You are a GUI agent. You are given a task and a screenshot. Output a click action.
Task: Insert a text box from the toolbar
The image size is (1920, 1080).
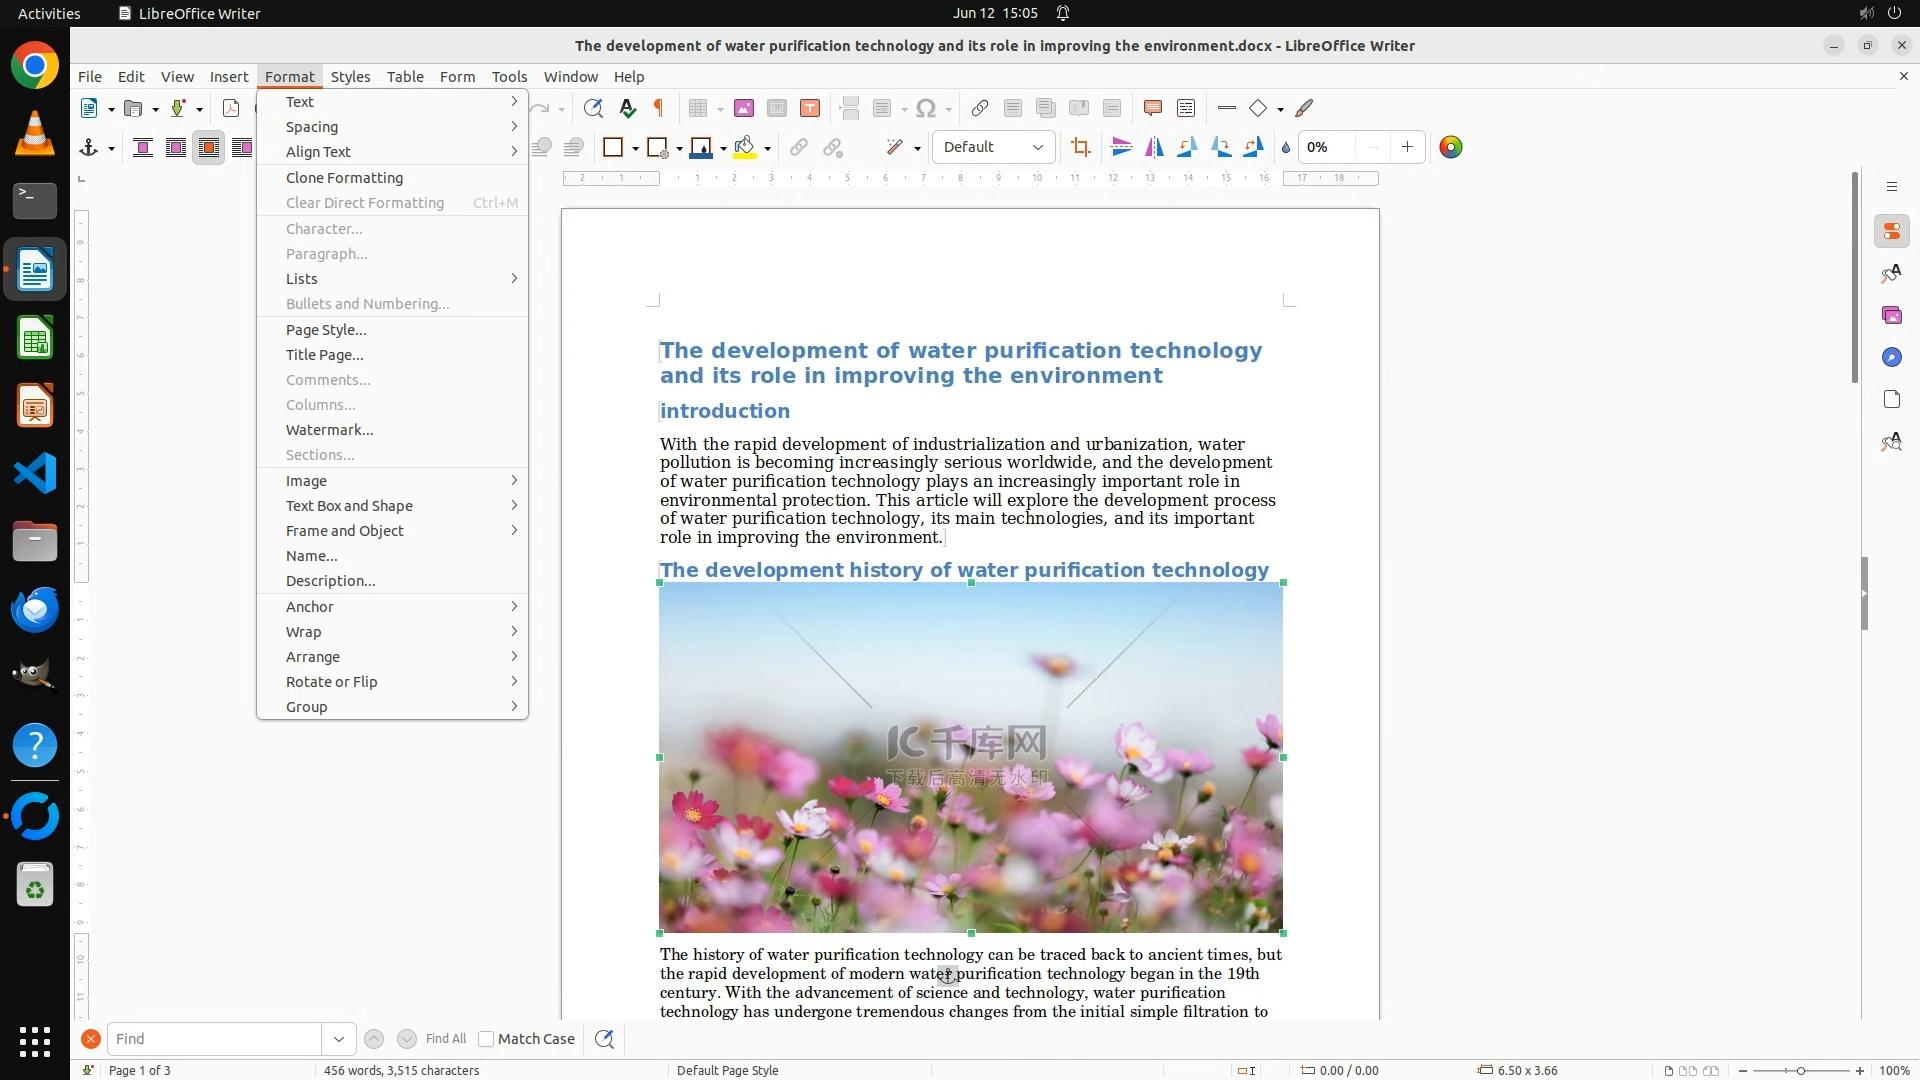[810, 109]
